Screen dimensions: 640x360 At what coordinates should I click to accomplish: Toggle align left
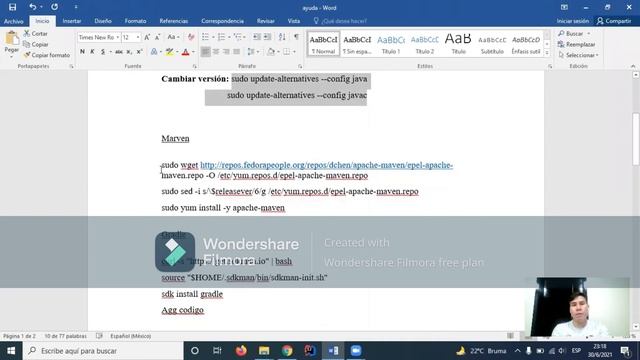(206, 52)
